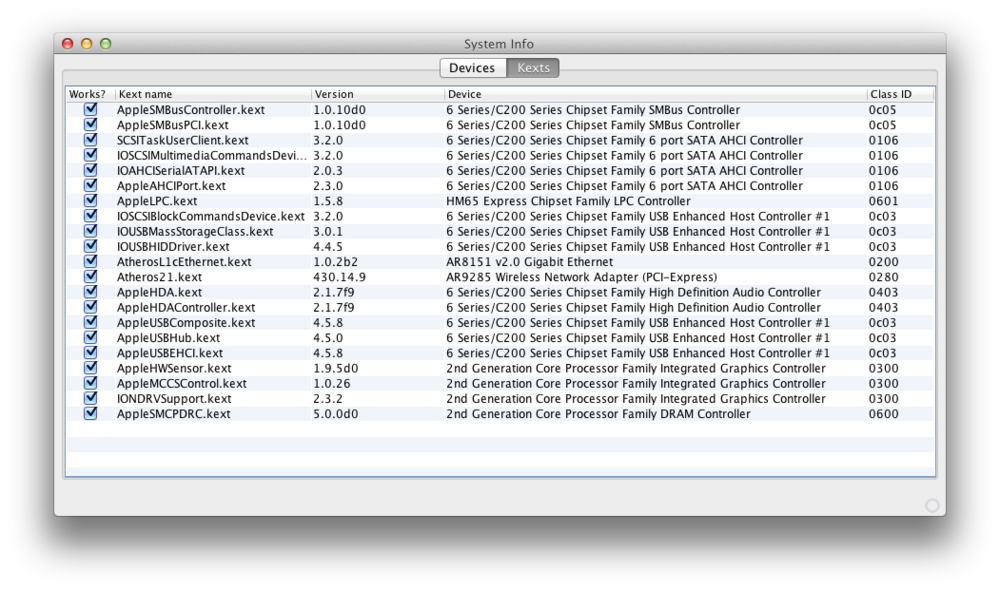This screenshot has height=591, width=1000.
Task: Click the Works? column header
Action: click(x=88, y=94)
